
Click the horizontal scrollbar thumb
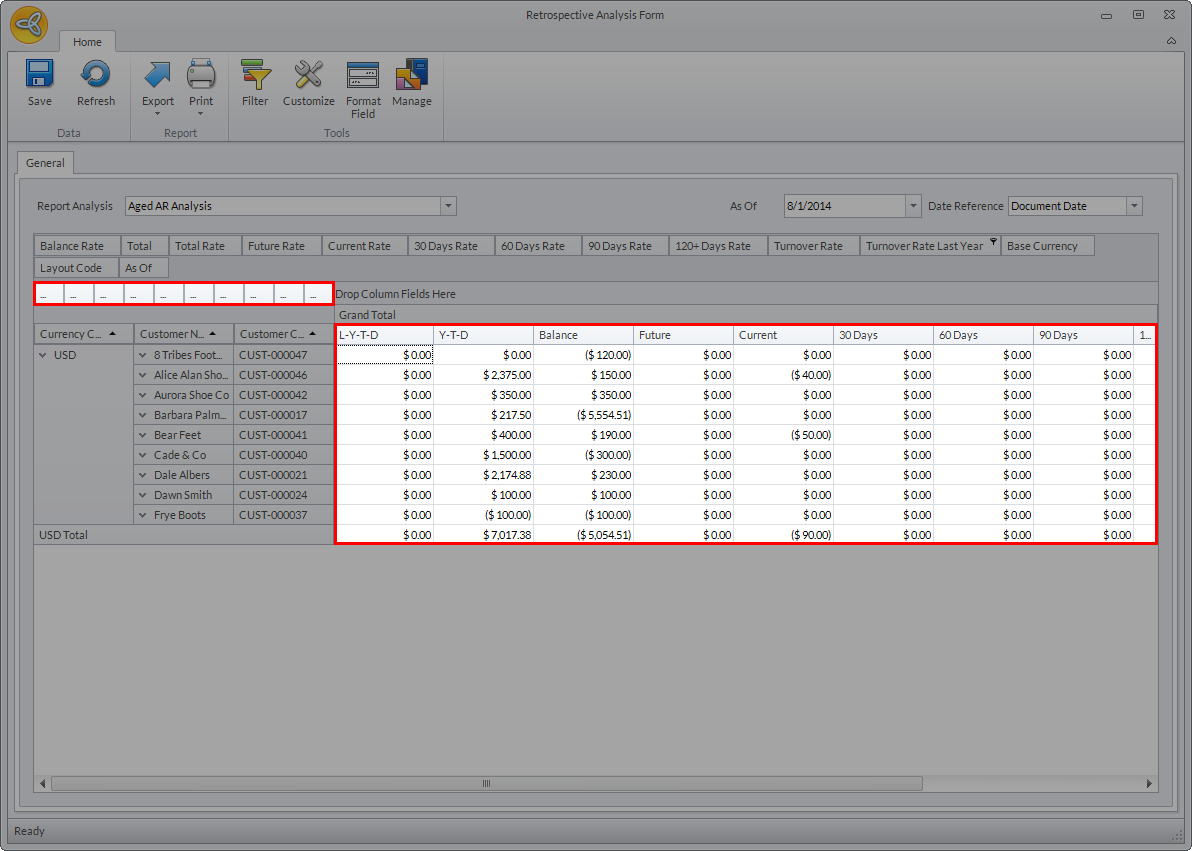[487, 784]
